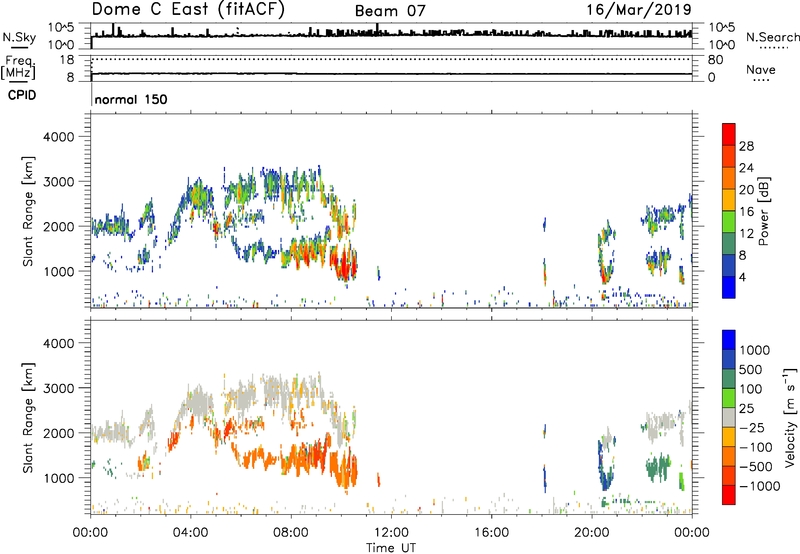
Task: Pick the 4–8 dB dark blue Power swatch
Action: click(x=729, y=266)
